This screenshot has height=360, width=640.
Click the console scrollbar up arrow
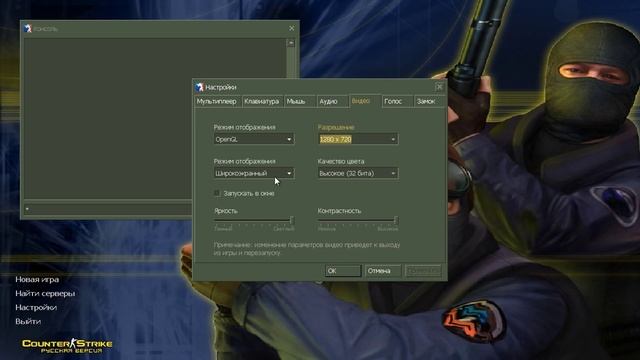pos(291,43)
